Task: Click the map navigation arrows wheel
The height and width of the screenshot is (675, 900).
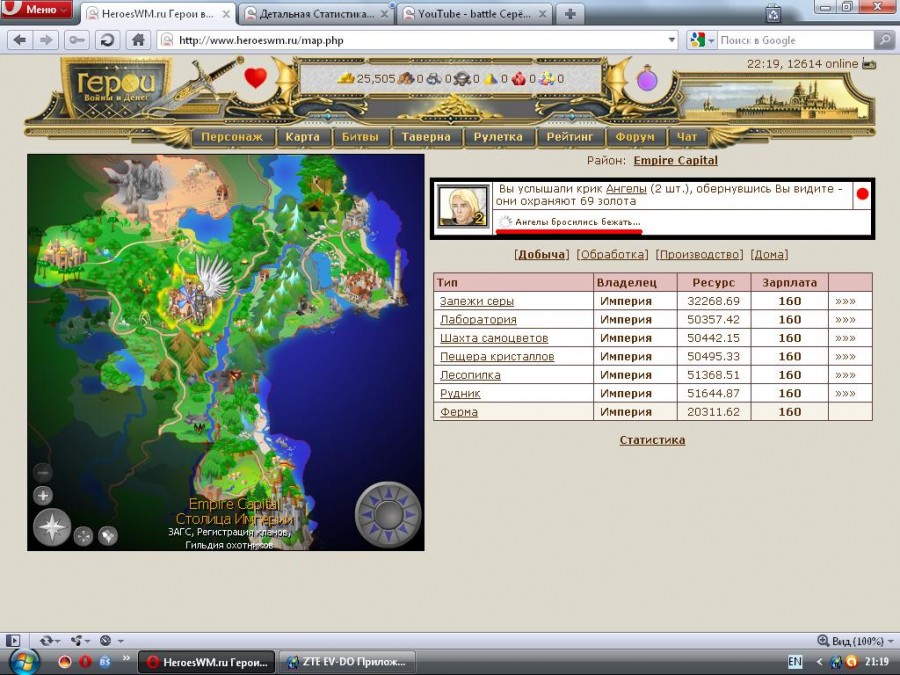Action: click(x=388, y=514)
